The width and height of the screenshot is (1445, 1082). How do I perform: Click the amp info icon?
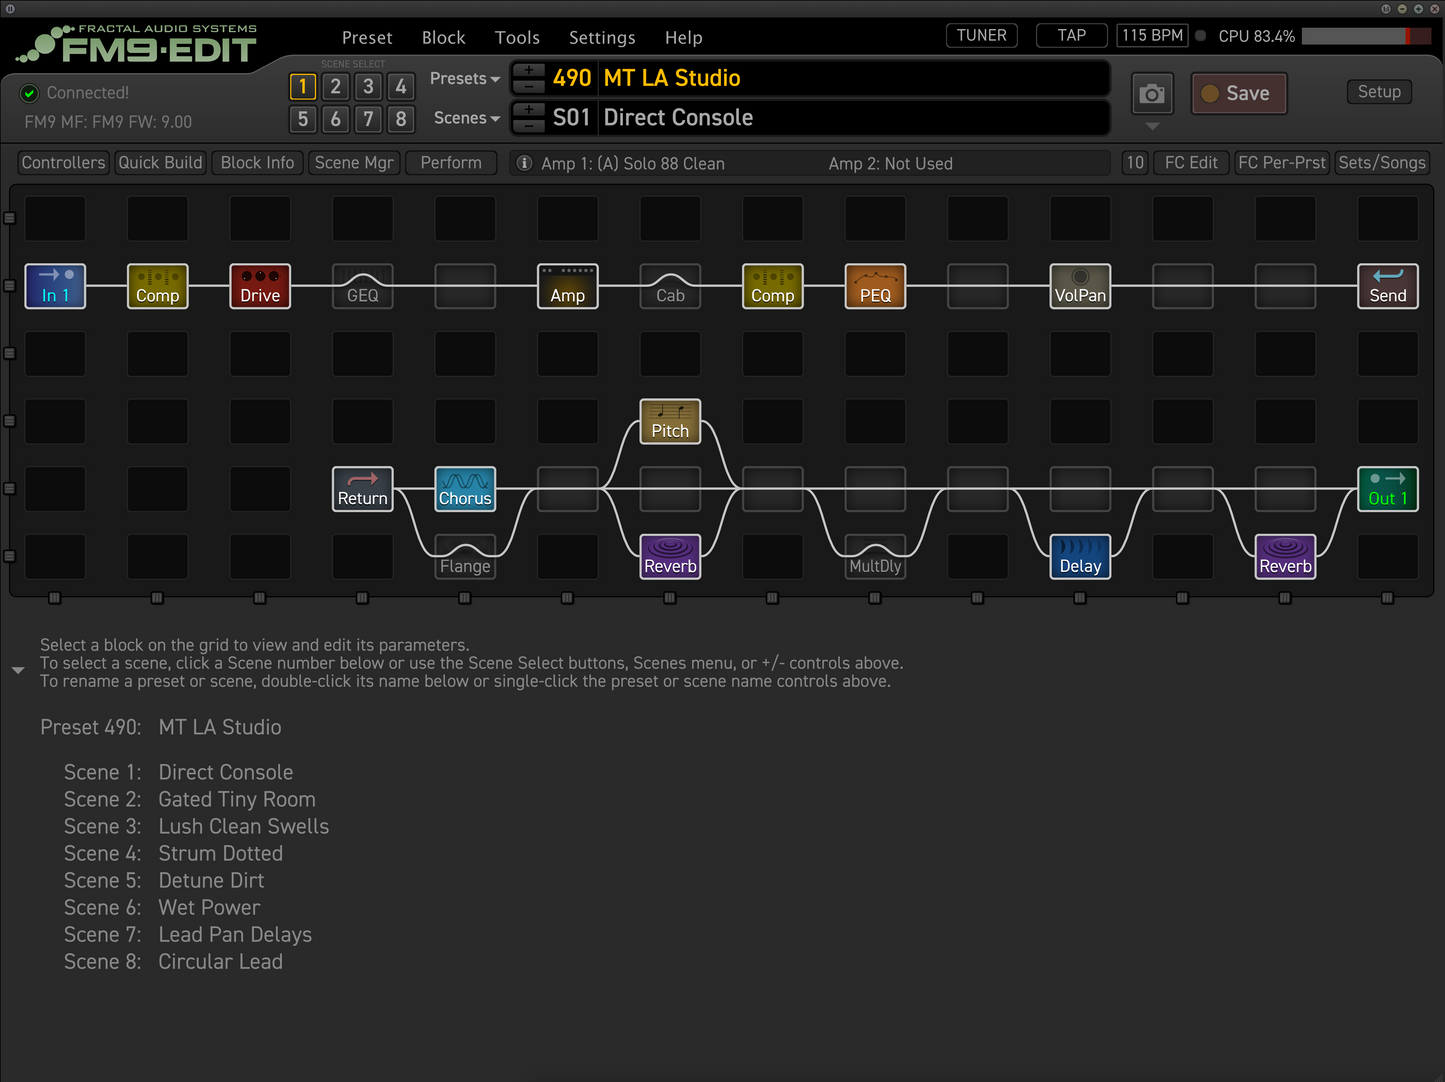point(524,163)
